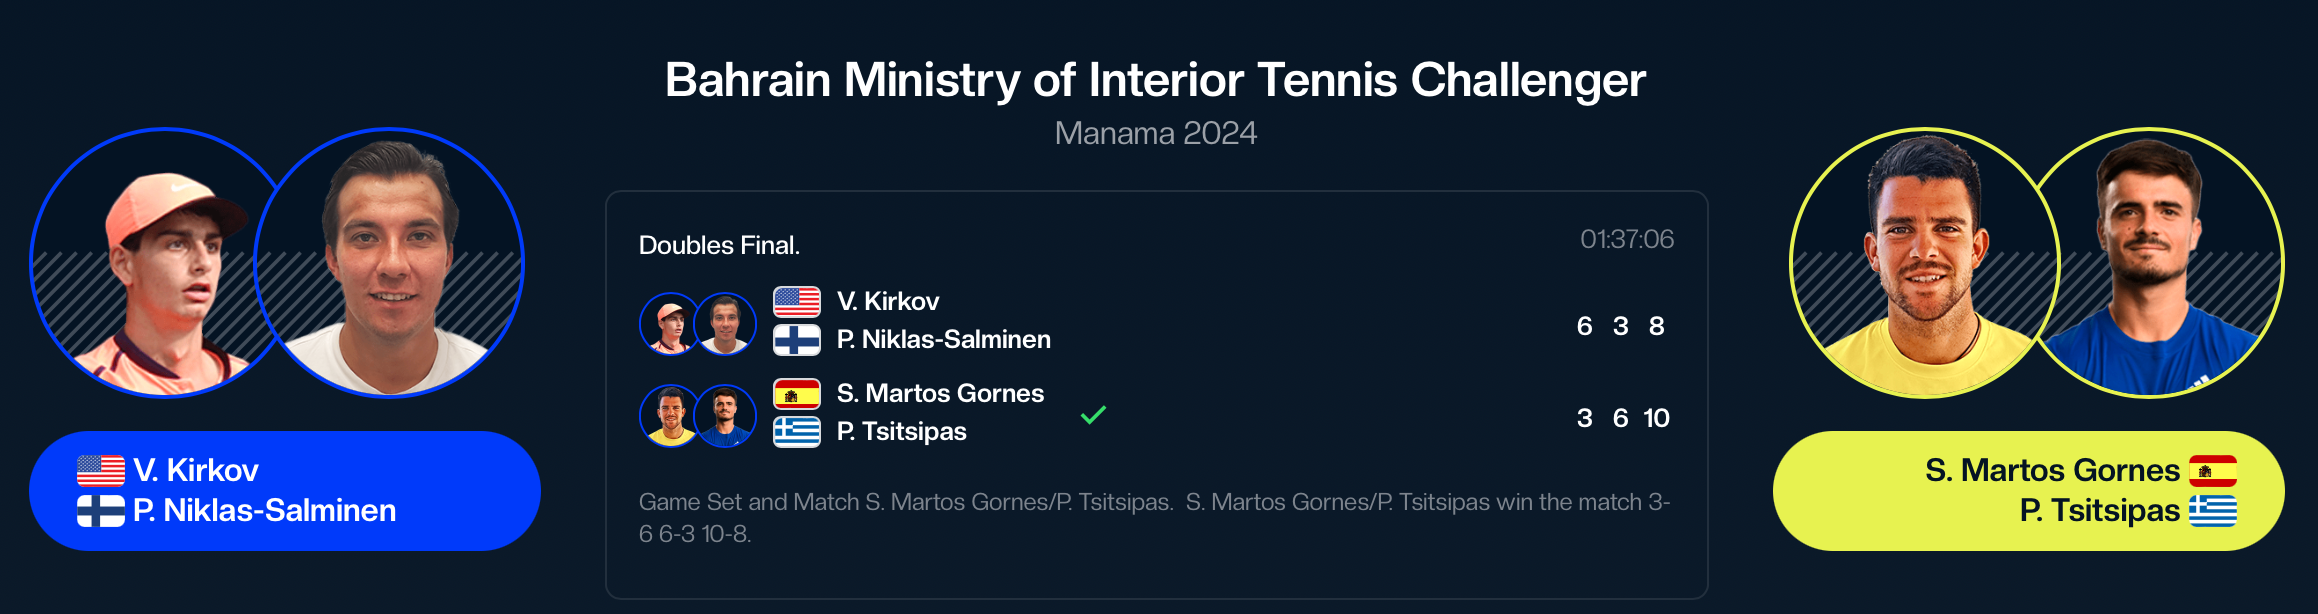Click the green winner checkmark
2318x614 pixels.
point(1093,414)
